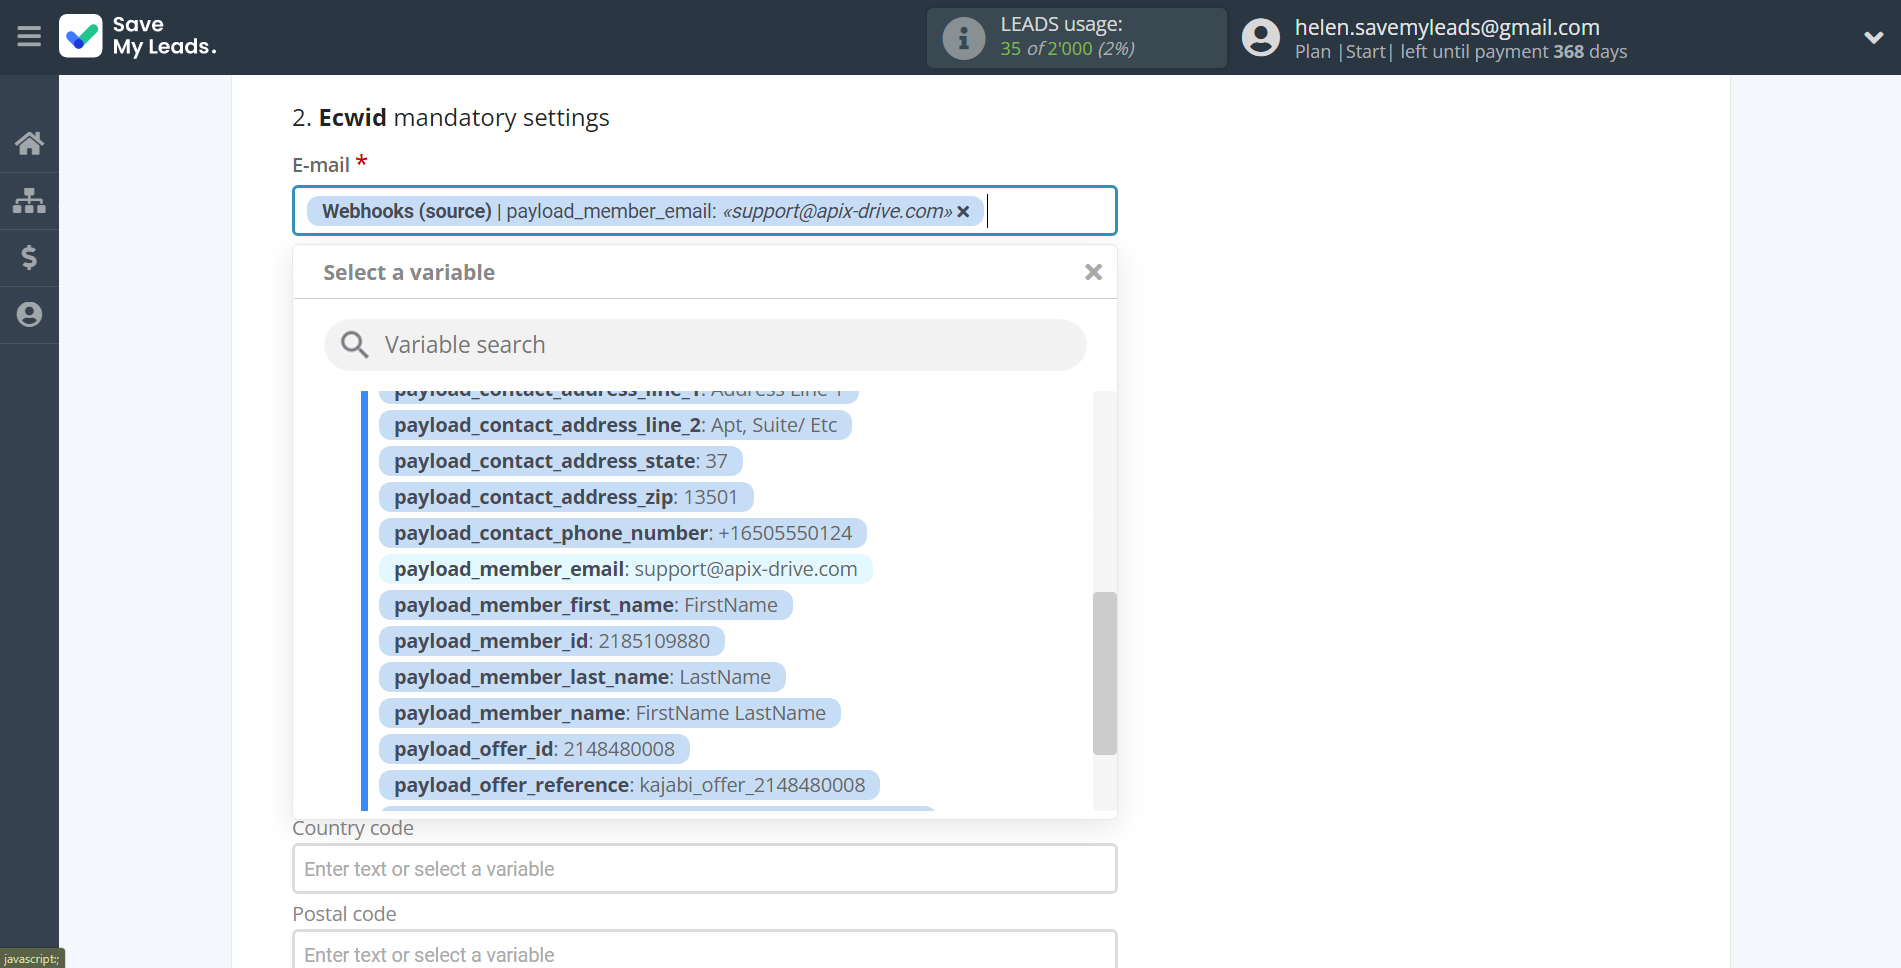
Task: Open the connections sitemap icon
Action: [29, 201]
